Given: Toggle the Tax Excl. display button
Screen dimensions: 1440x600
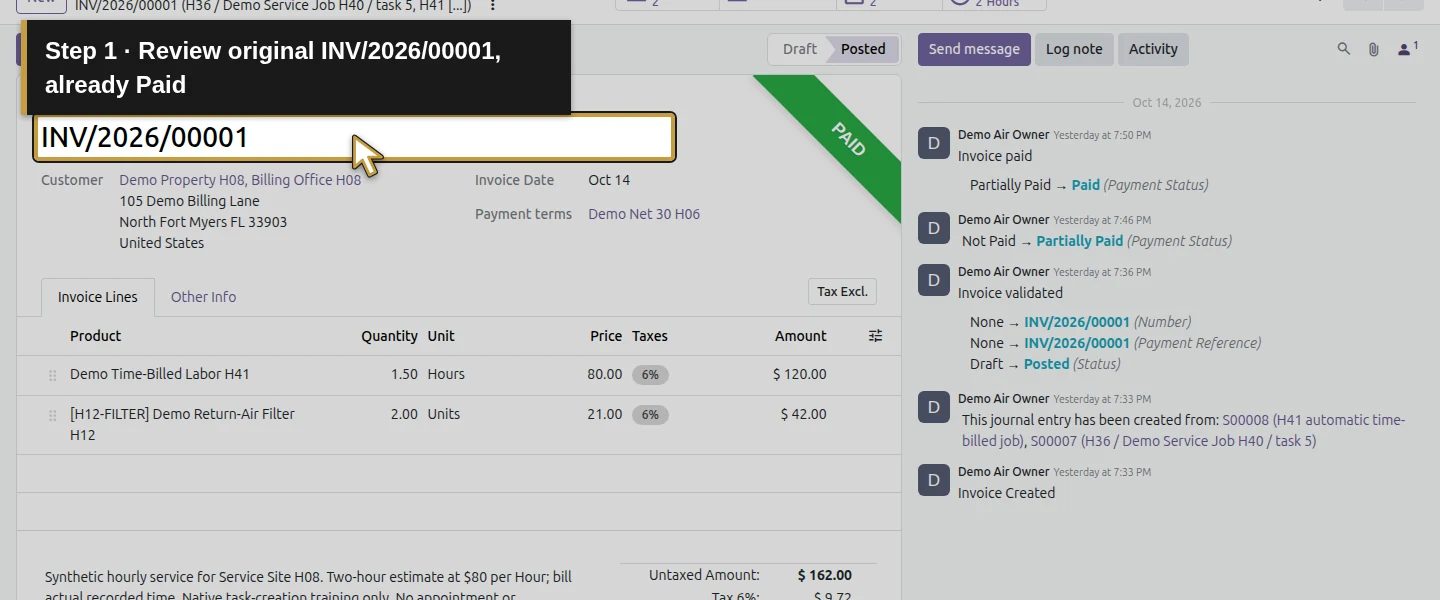Looking at the screenshot, I should 842,291.
